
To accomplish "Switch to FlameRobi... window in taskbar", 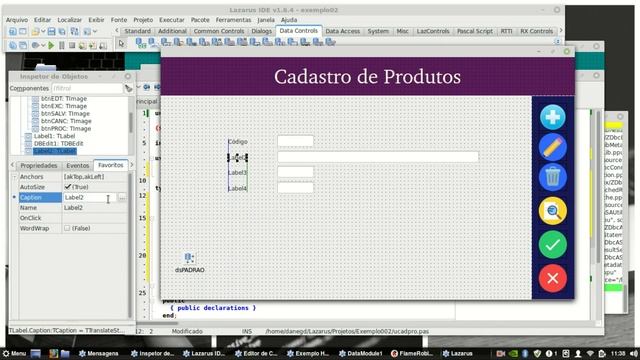I will [x=411, y=353].
